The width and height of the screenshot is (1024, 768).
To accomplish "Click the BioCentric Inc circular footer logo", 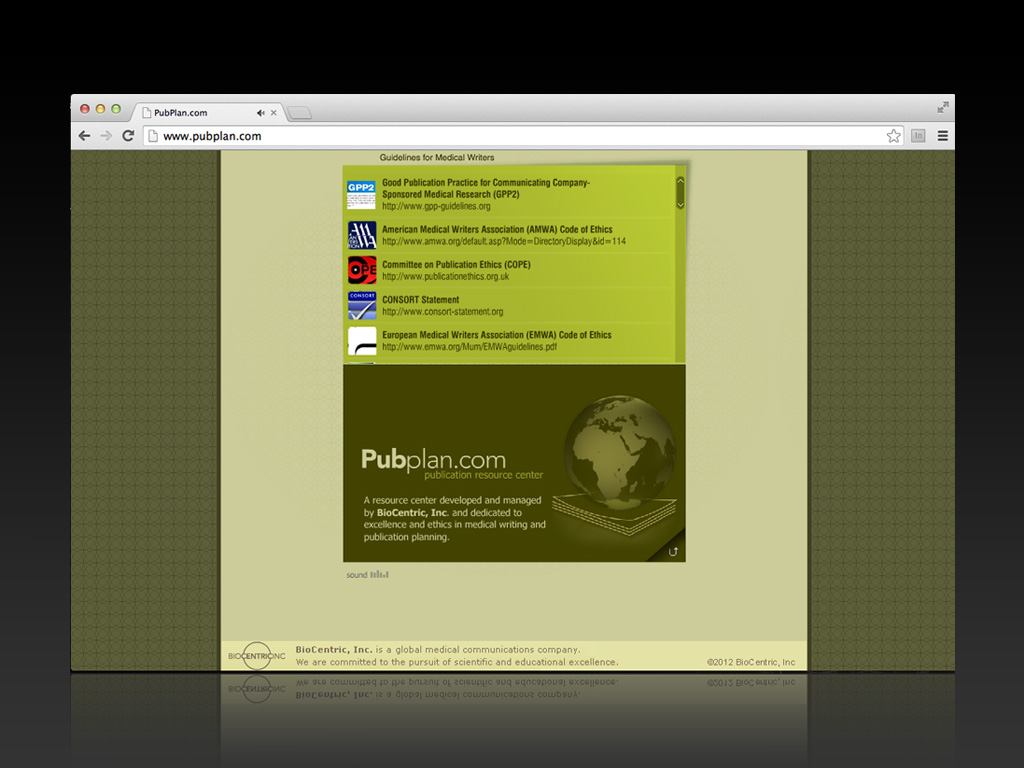I will [x=257, y=656].
